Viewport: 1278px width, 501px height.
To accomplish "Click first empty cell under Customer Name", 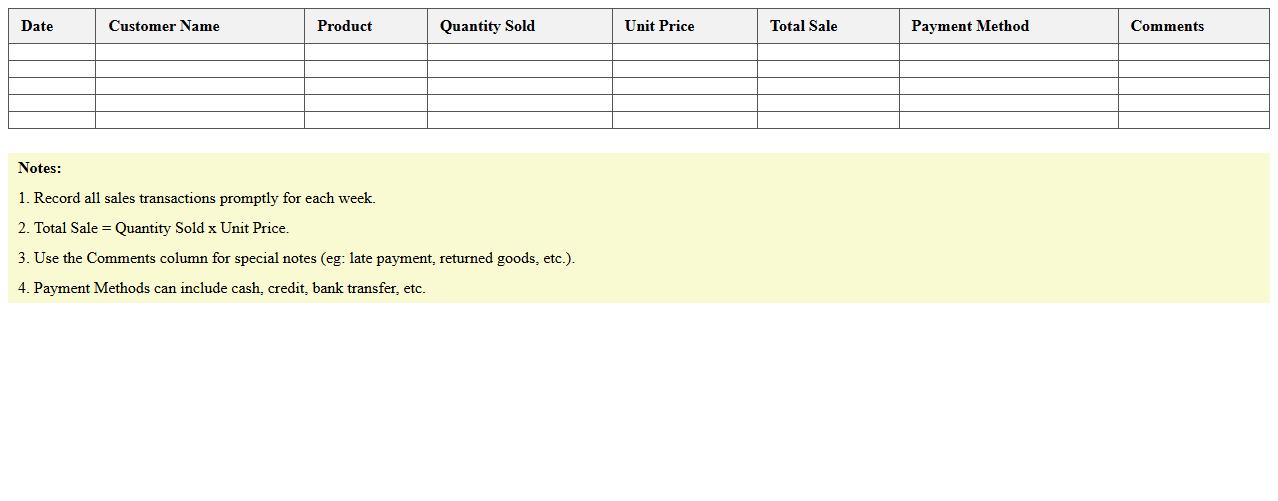I will click(199, 52).
